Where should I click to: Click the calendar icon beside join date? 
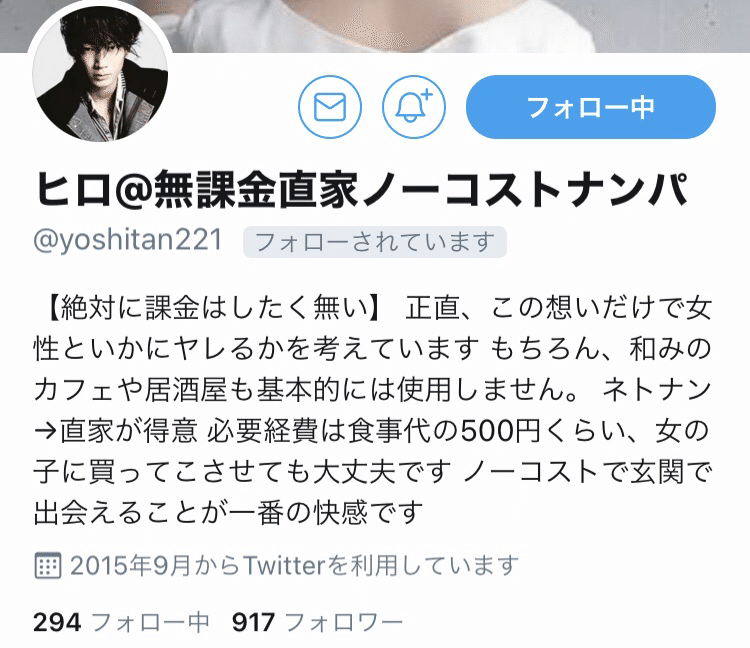point(48,565)
